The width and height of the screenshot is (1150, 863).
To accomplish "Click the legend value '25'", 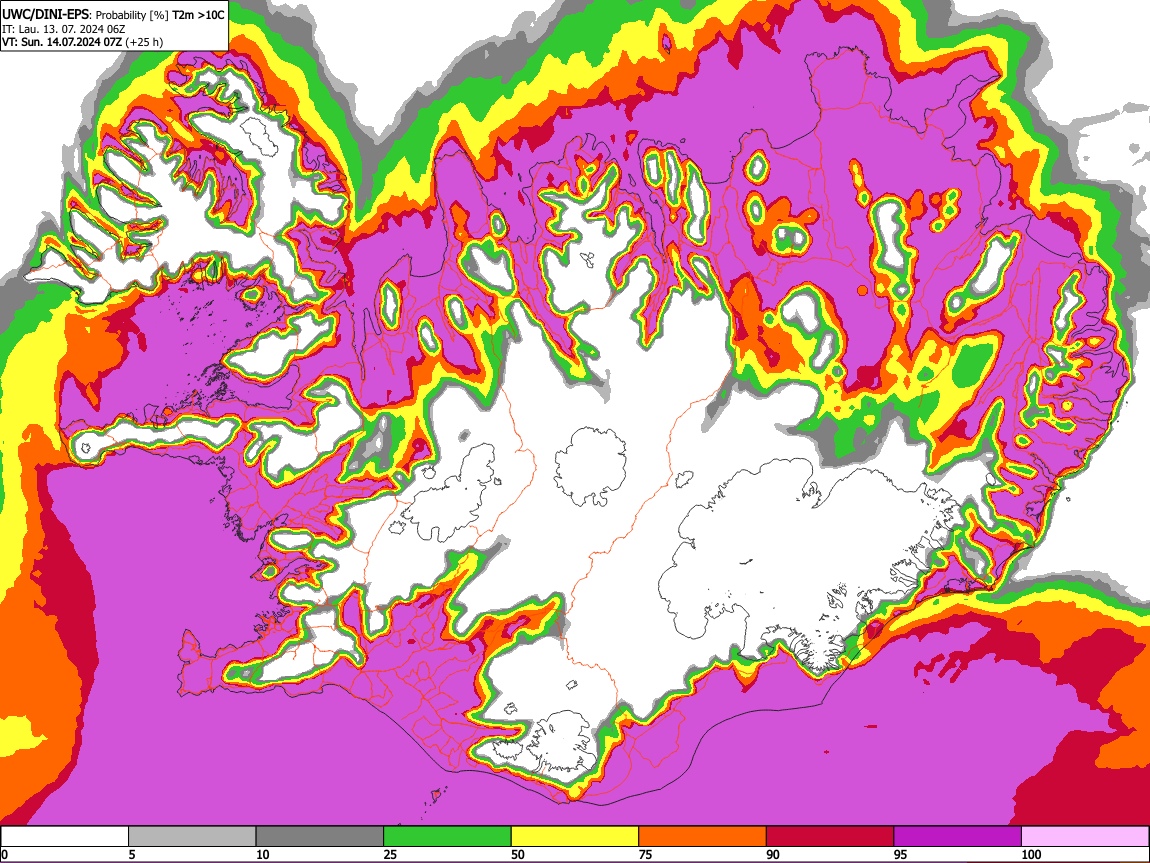I will (x=390, y=854).
